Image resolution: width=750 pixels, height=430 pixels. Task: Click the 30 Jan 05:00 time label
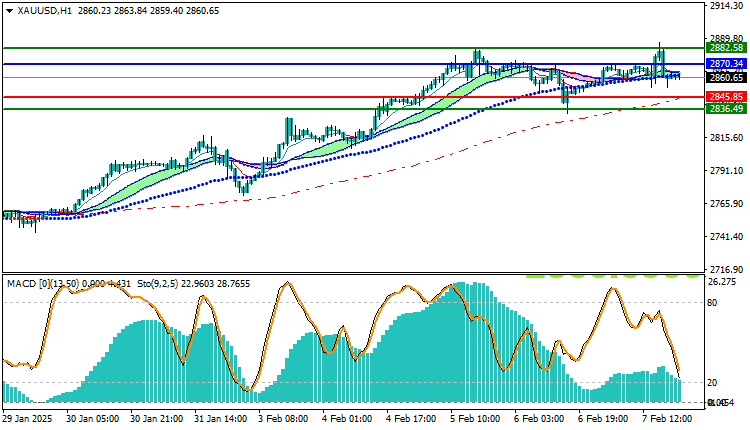click(92, 419)
